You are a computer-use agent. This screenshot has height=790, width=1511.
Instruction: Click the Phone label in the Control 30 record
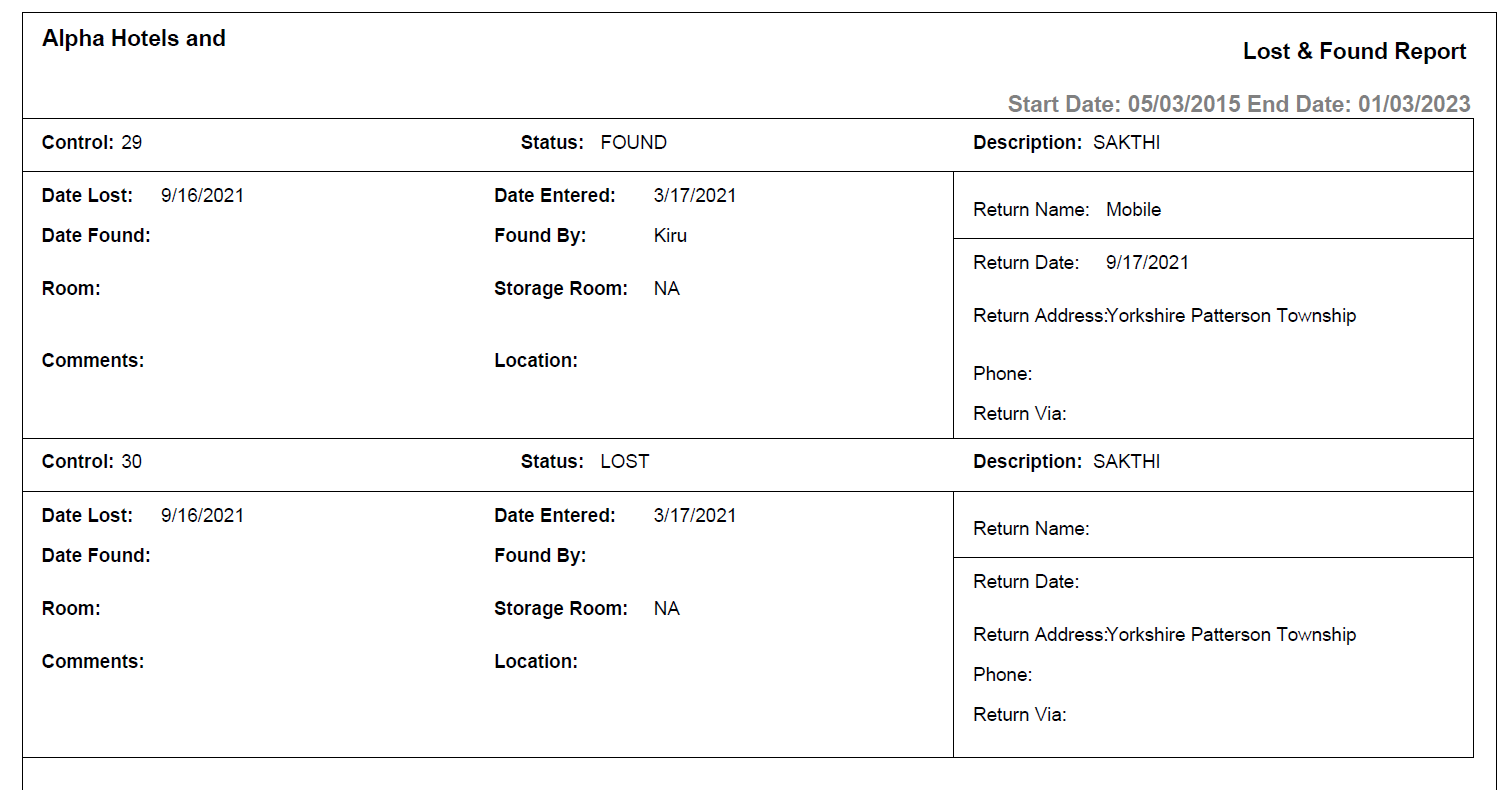[1002, 675]
